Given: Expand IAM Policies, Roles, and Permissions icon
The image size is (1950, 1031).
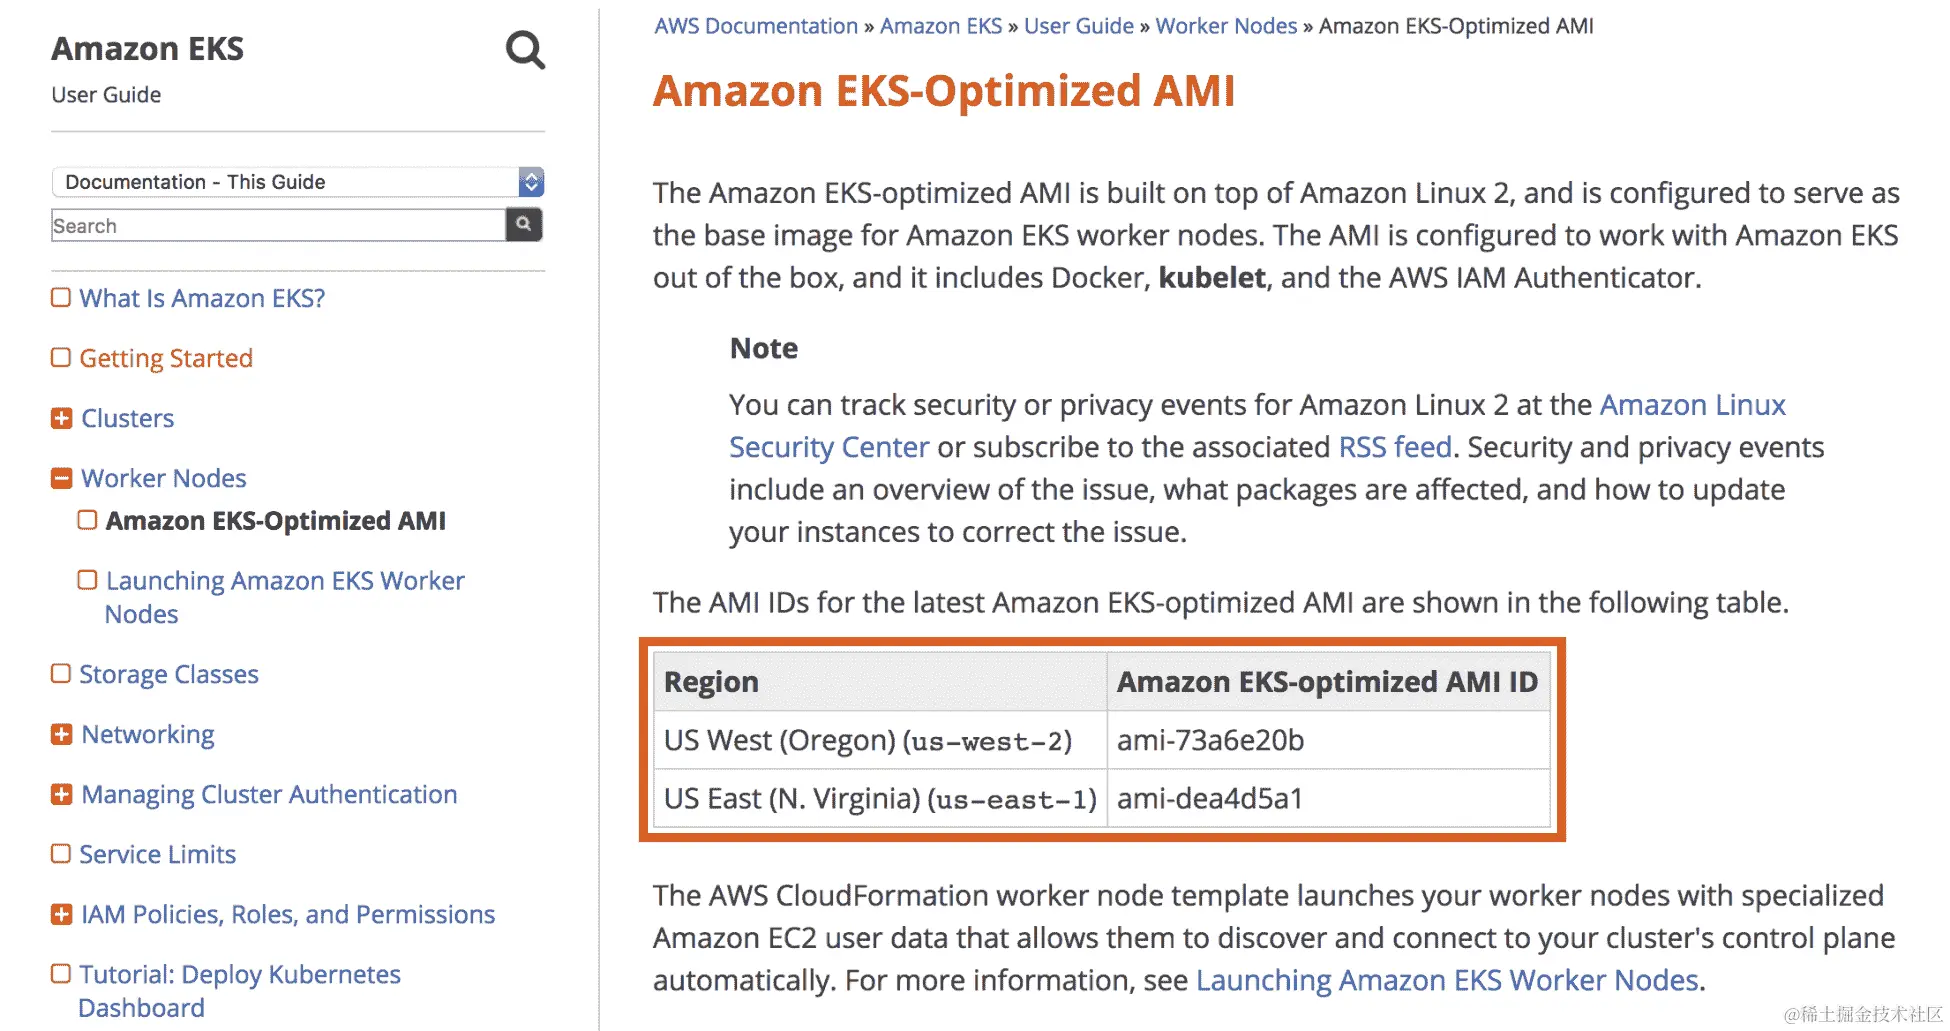Looking at the screenshot, I should (62, 914).
